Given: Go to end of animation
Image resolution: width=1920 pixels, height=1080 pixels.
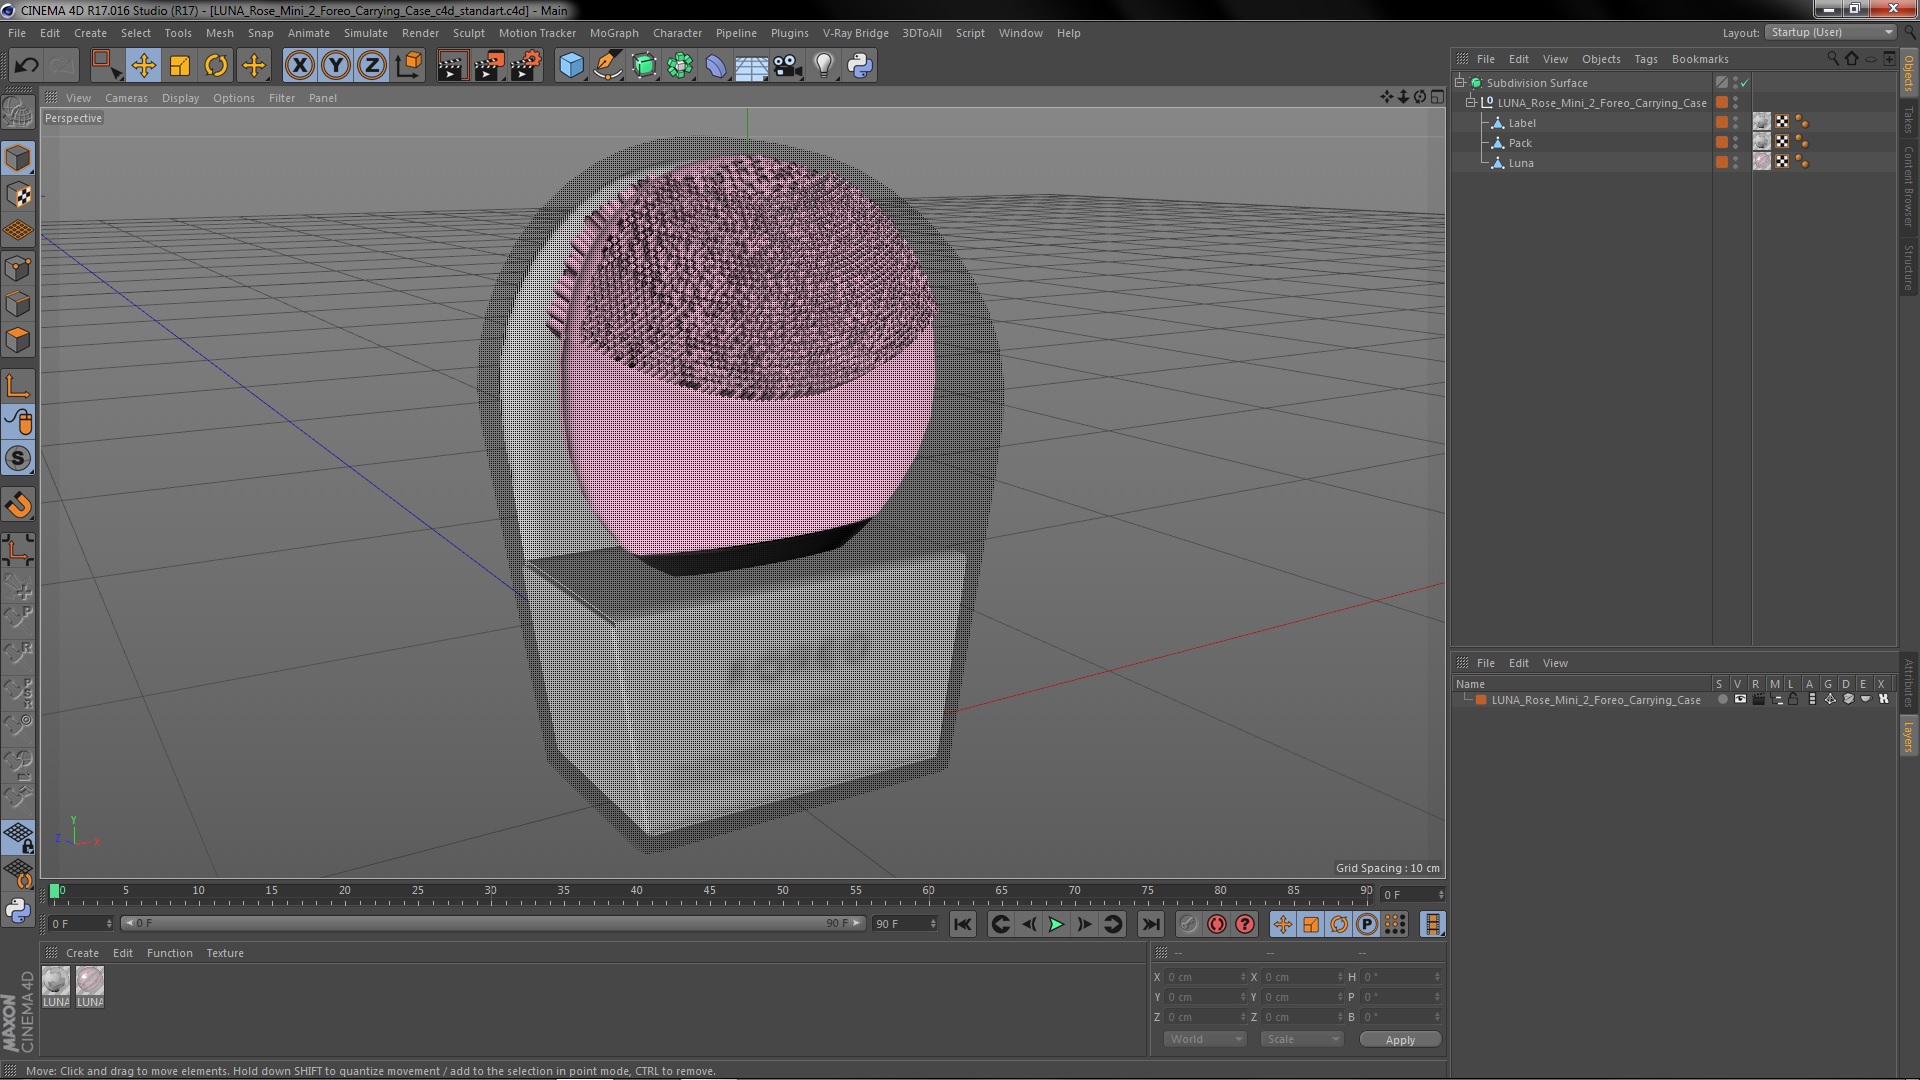Looking at the screenshot, I should [x=1150, y=925].
